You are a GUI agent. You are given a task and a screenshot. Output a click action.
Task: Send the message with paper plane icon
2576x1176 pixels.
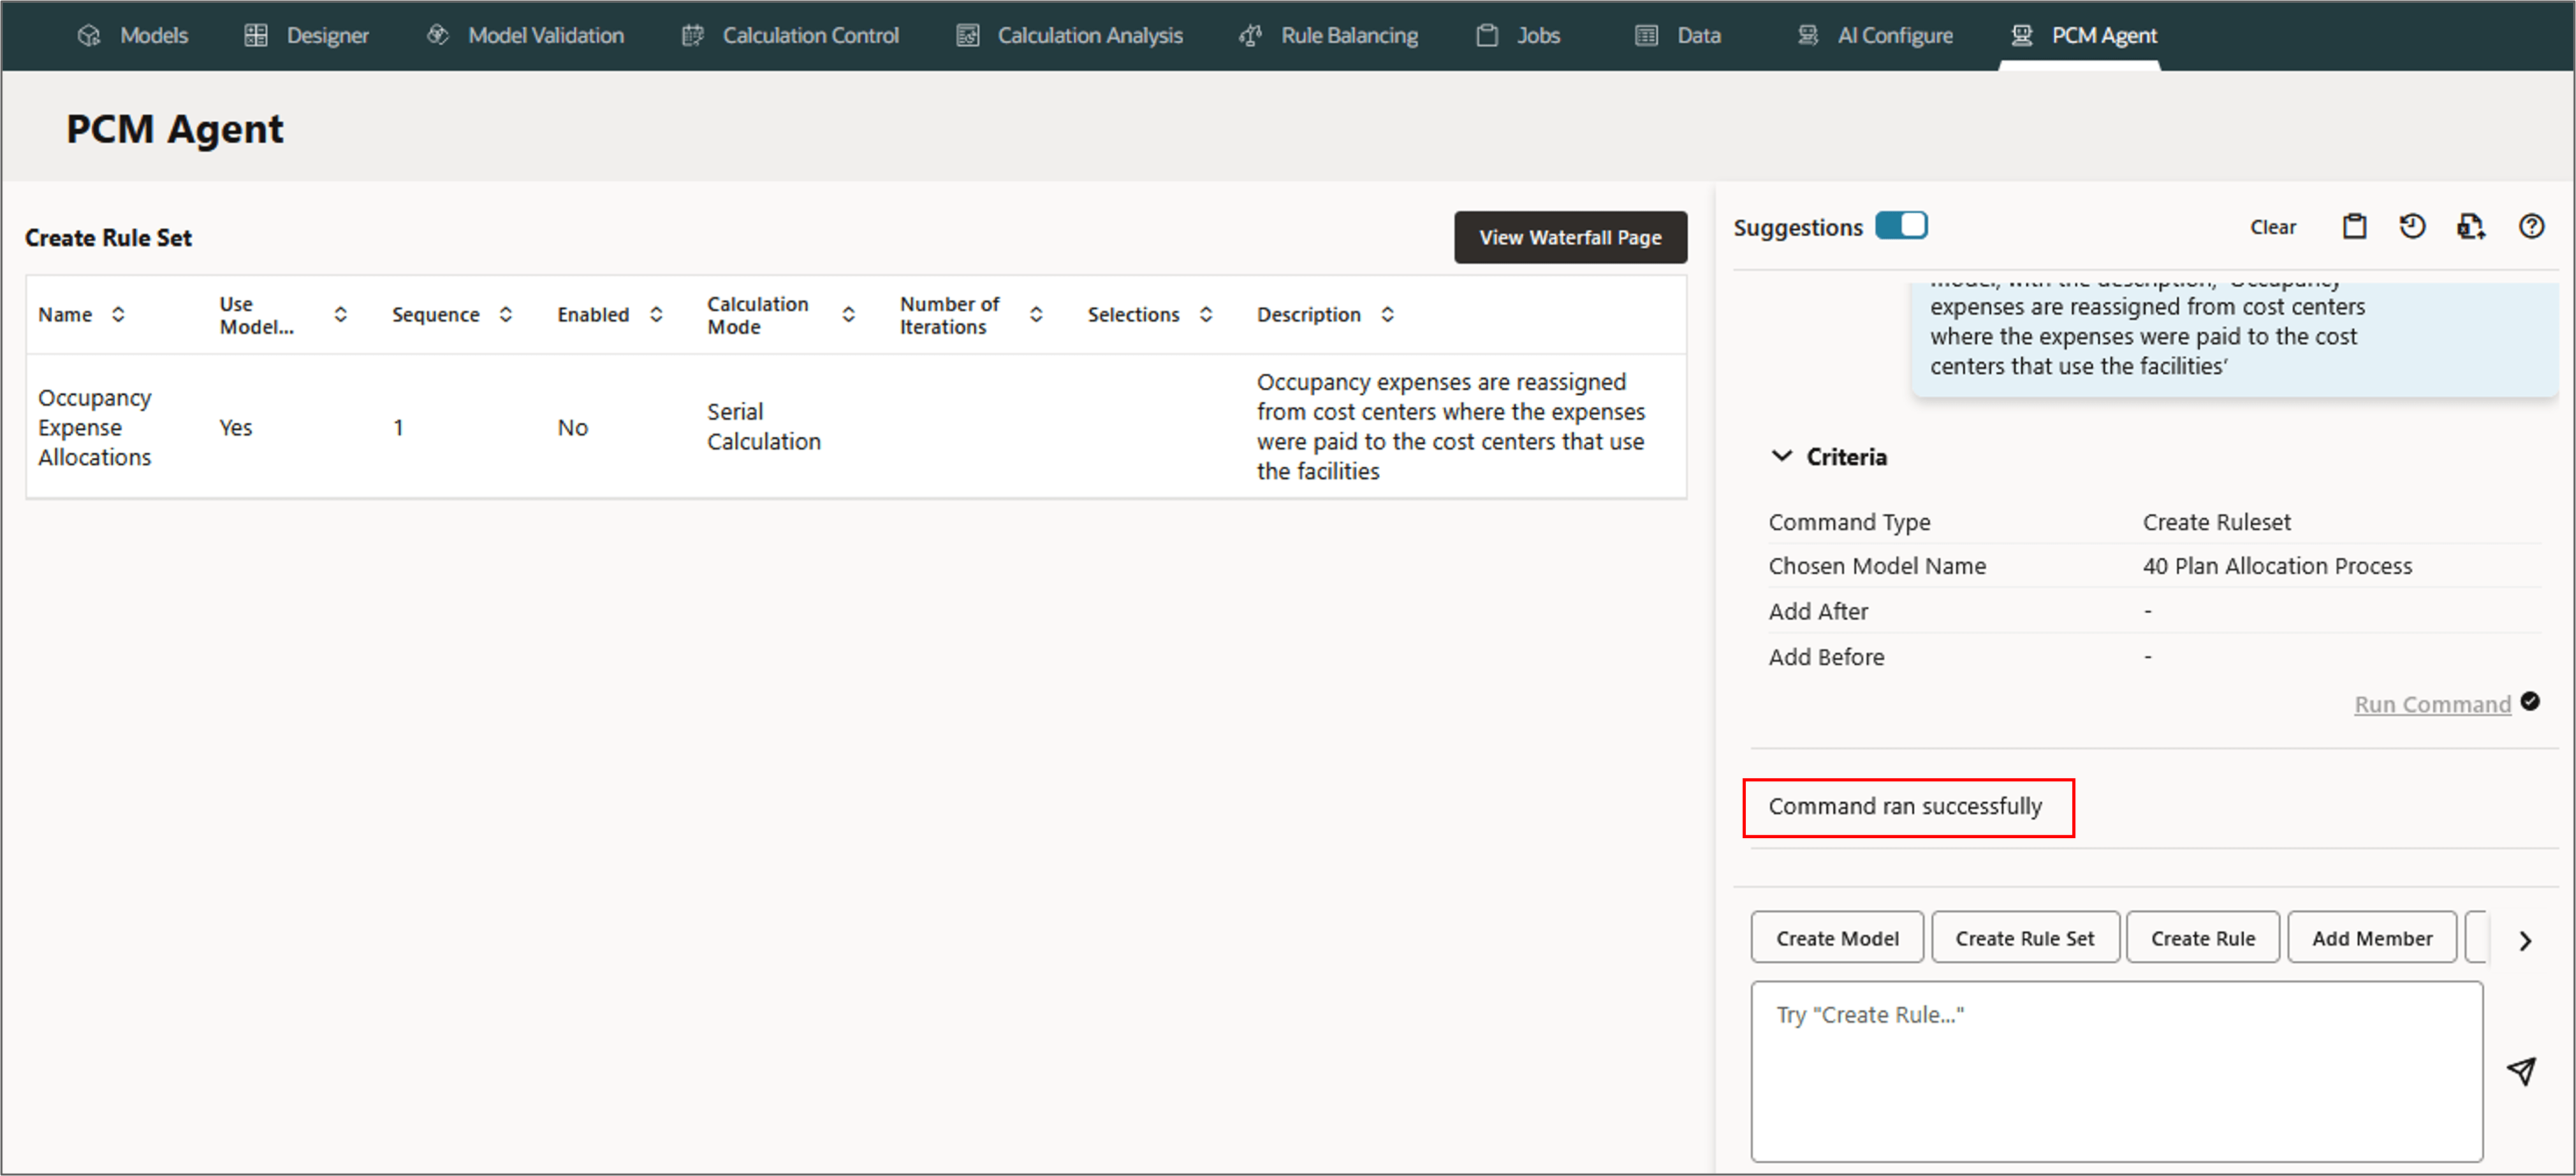[x=2521, y=1071]
